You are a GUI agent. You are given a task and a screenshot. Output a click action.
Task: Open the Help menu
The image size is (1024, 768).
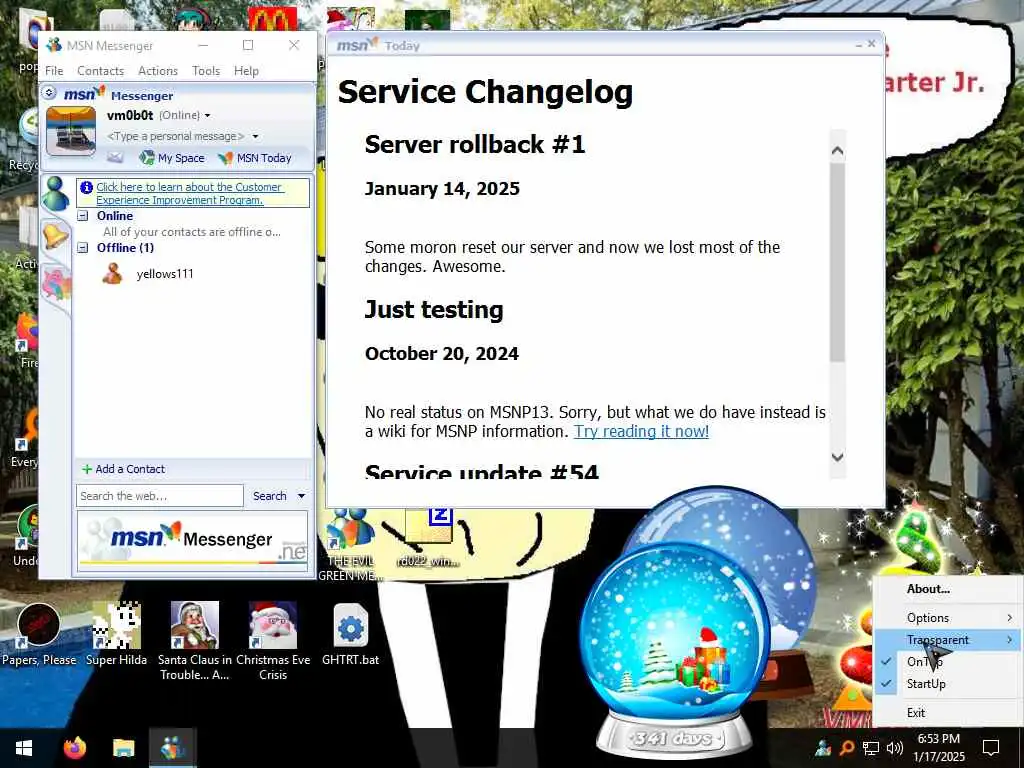click(246, 71)
